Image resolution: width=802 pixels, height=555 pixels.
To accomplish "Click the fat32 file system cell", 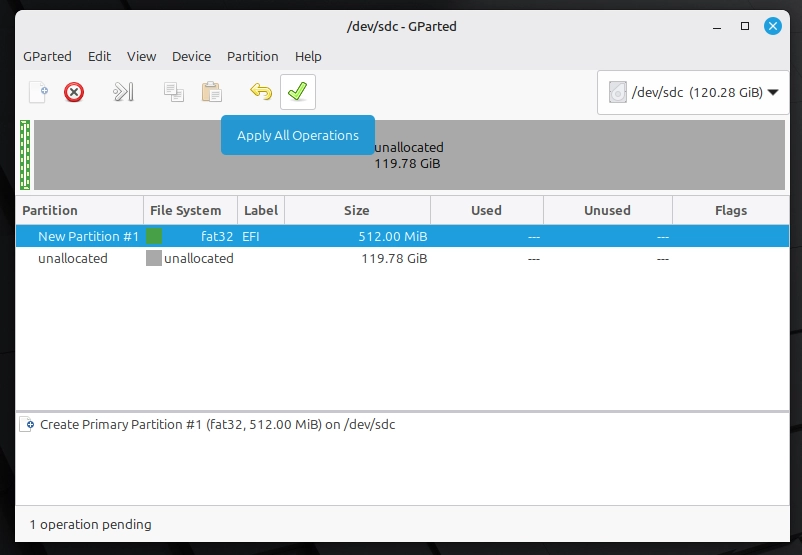I will [217, 236].
